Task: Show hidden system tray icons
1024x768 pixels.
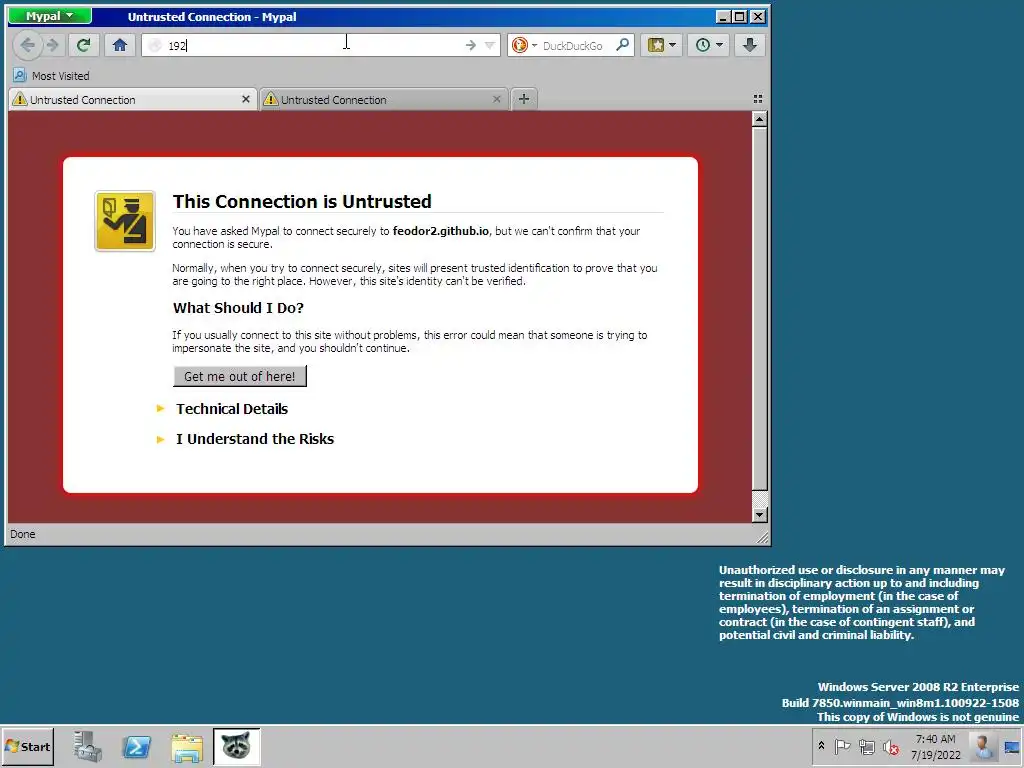Action: click(x=821, y=746)
